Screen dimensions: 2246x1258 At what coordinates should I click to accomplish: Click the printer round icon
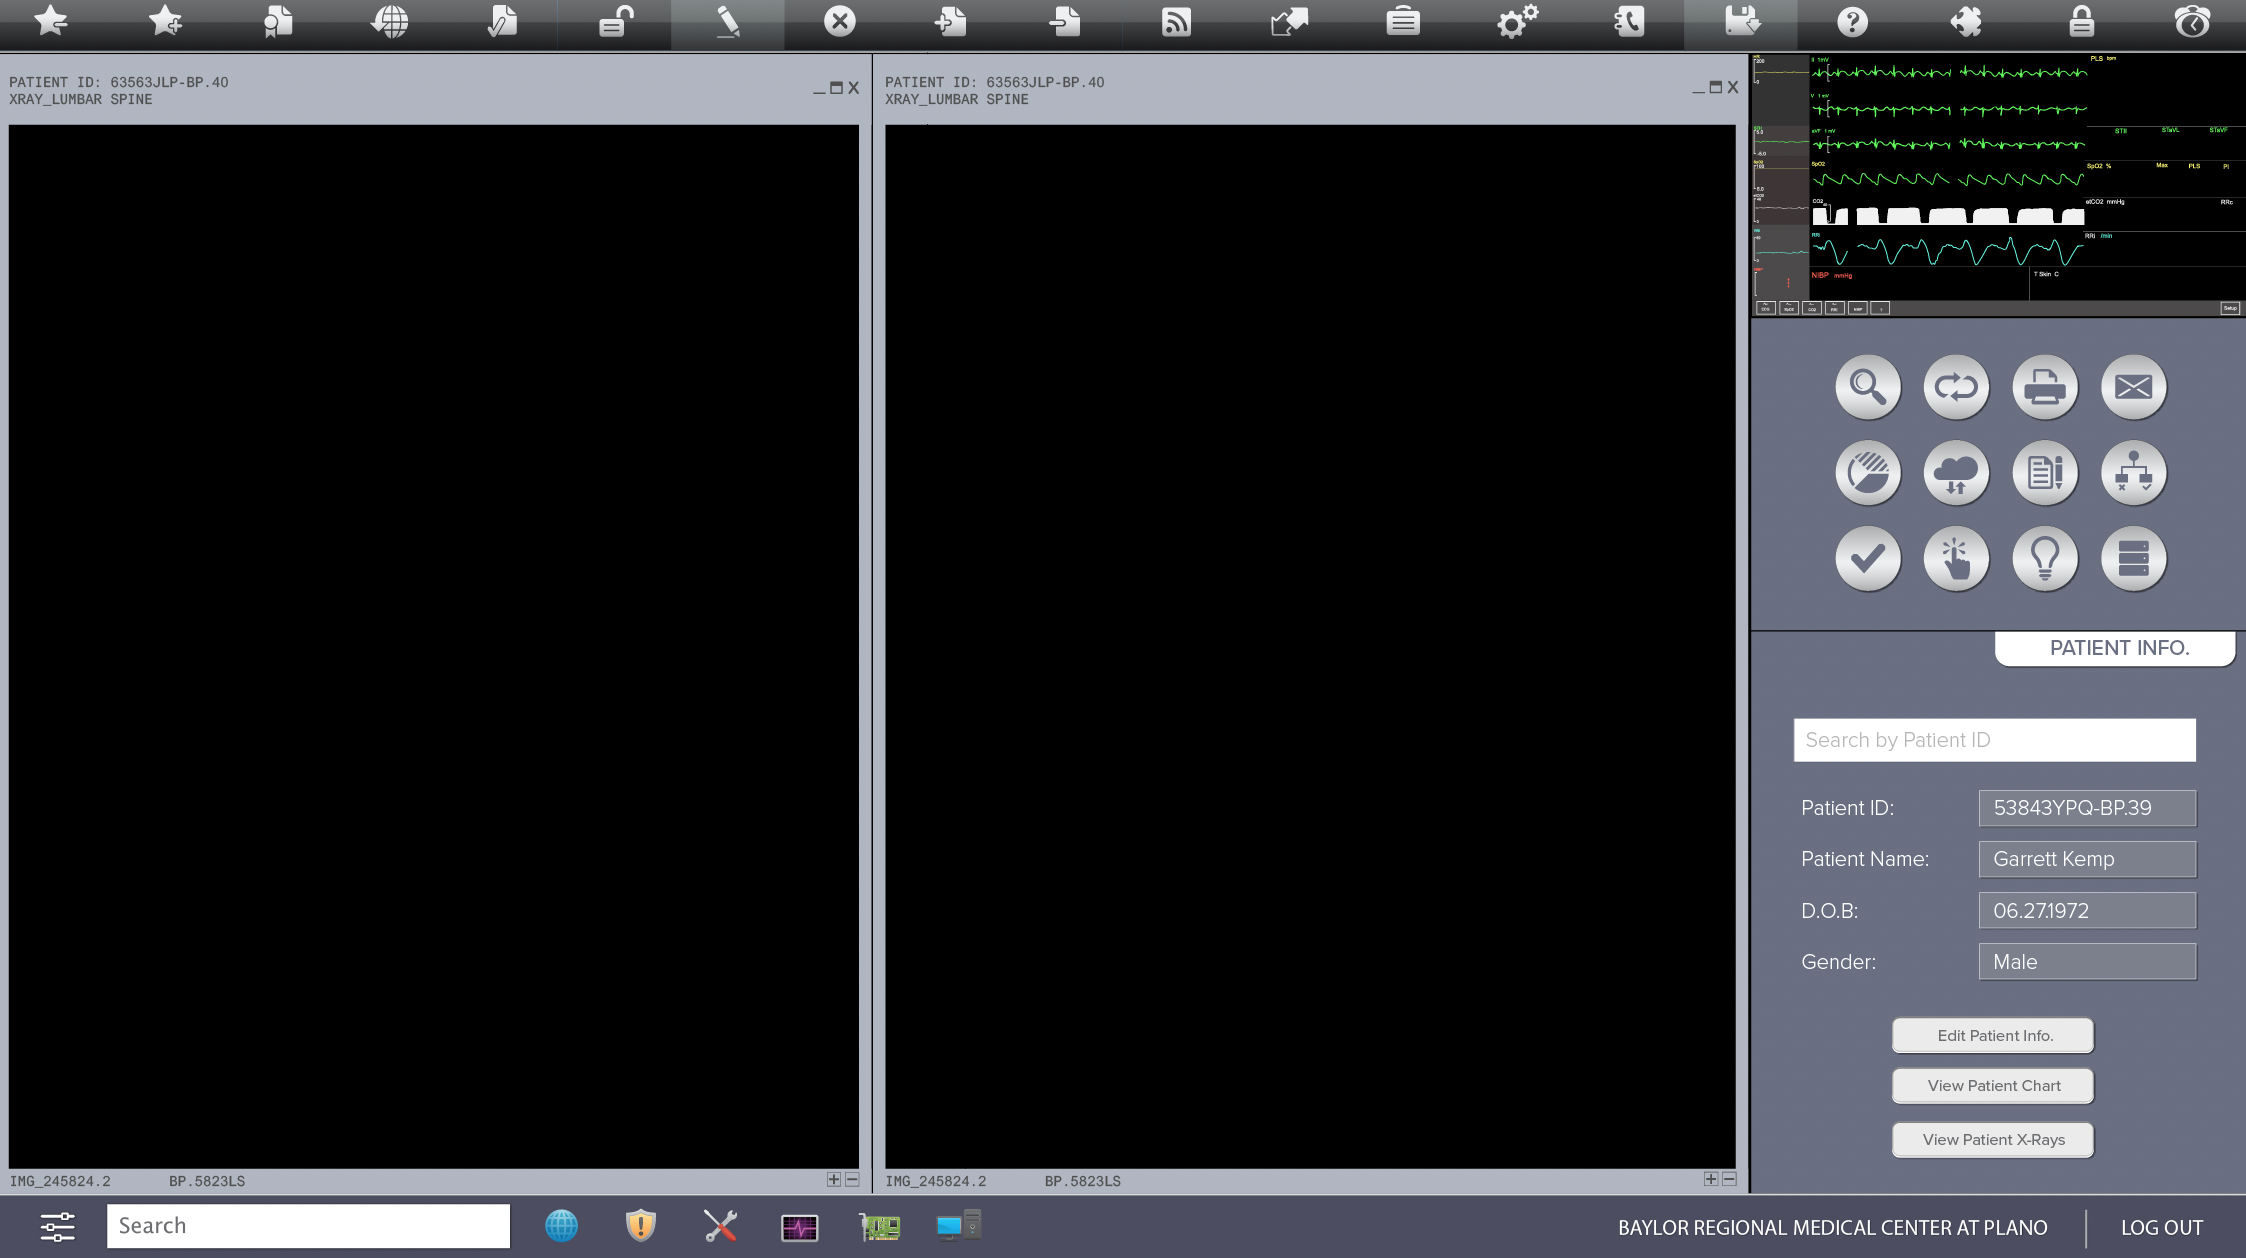[x=2044, y=387]
